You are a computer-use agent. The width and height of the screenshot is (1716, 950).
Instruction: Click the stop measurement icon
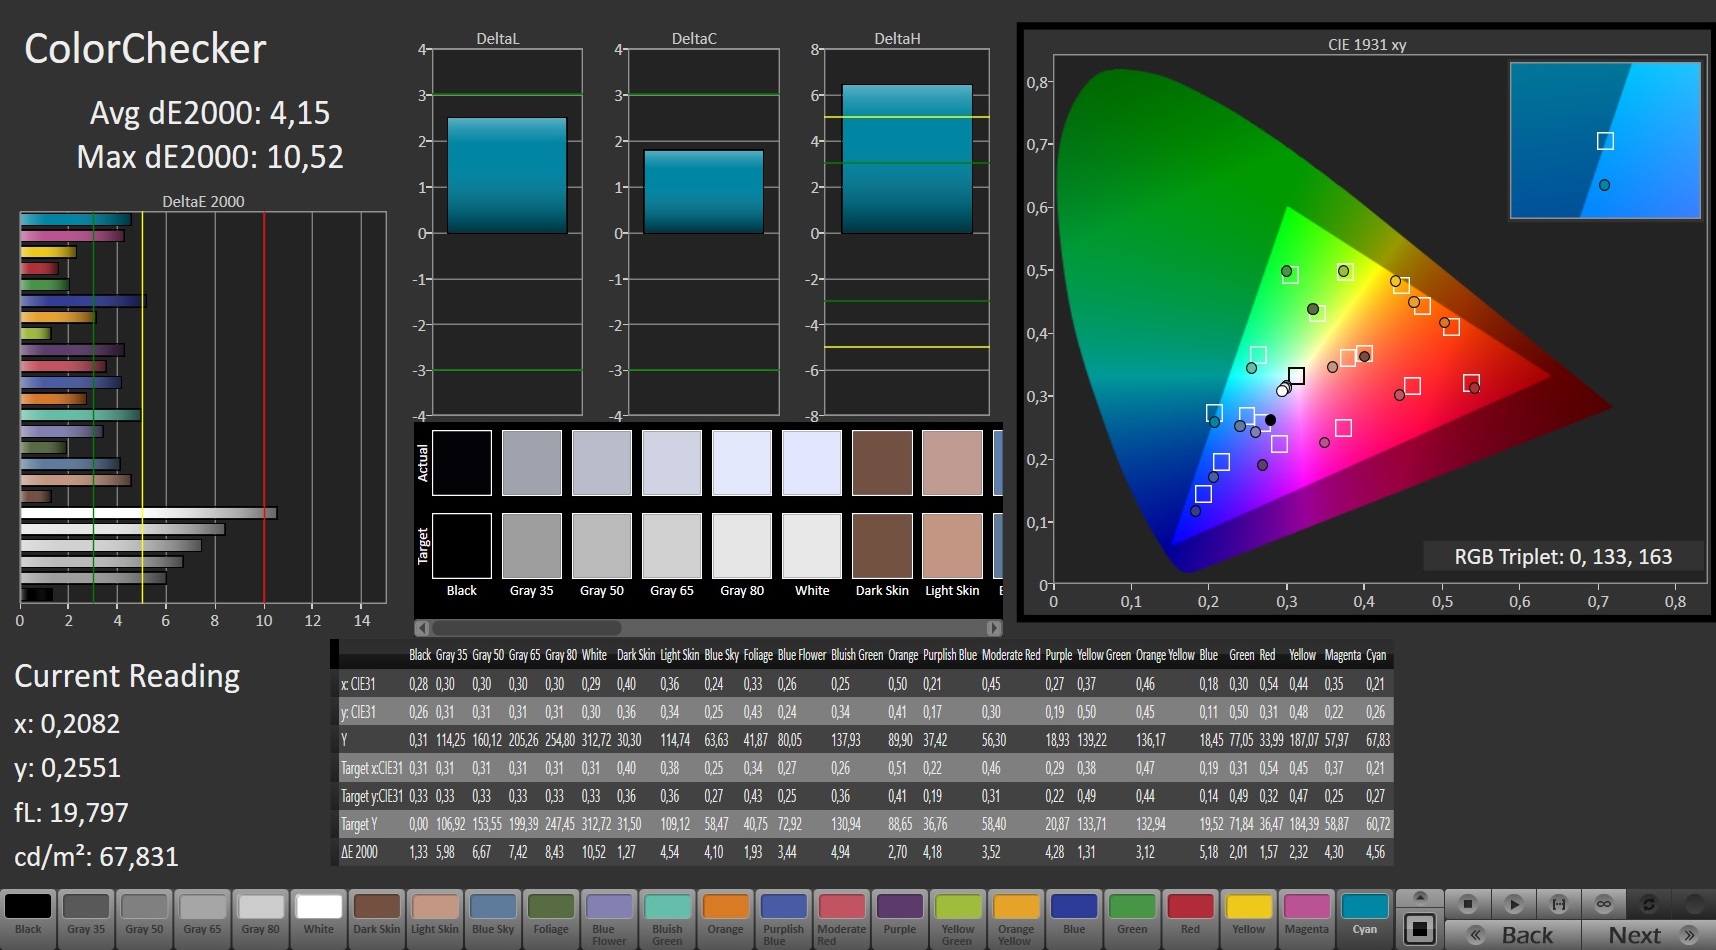[1468, 904]
